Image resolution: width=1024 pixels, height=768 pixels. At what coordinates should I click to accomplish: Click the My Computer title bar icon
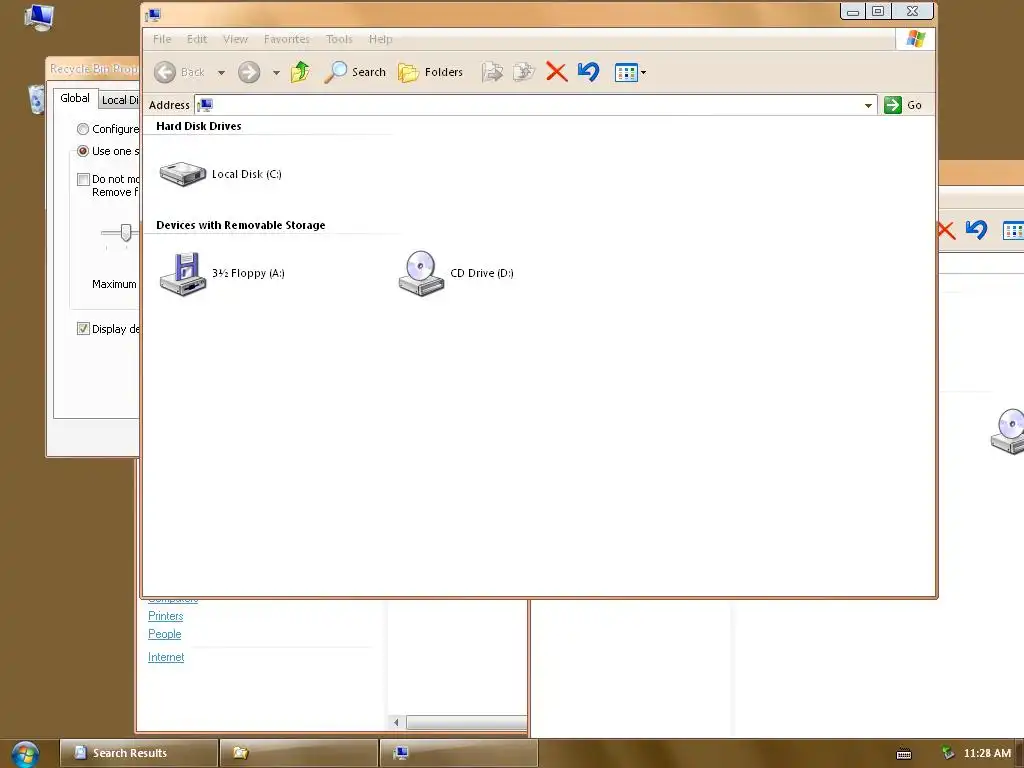[x=153, y=14]
